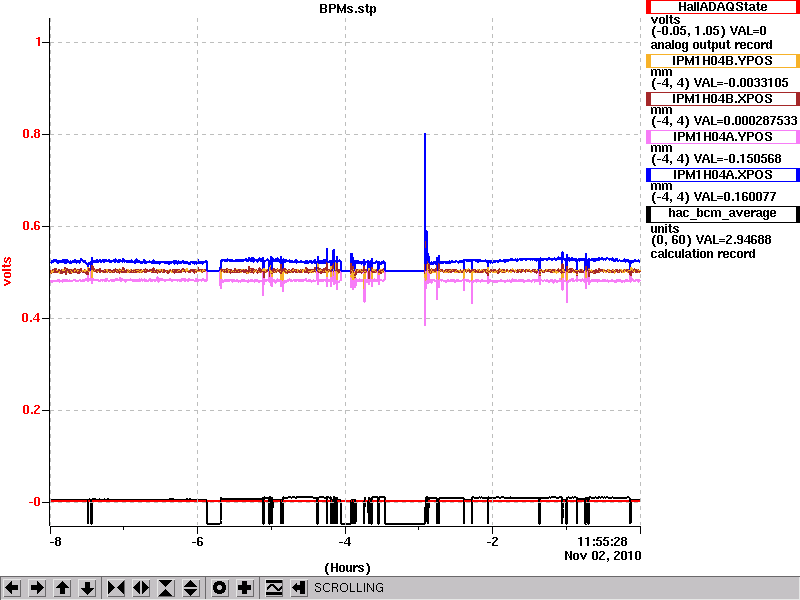The height and width of the screenshot is (600, 800).
Task: Click the 0.6 y-axis tick label
Action: click(x=32, y=226)
